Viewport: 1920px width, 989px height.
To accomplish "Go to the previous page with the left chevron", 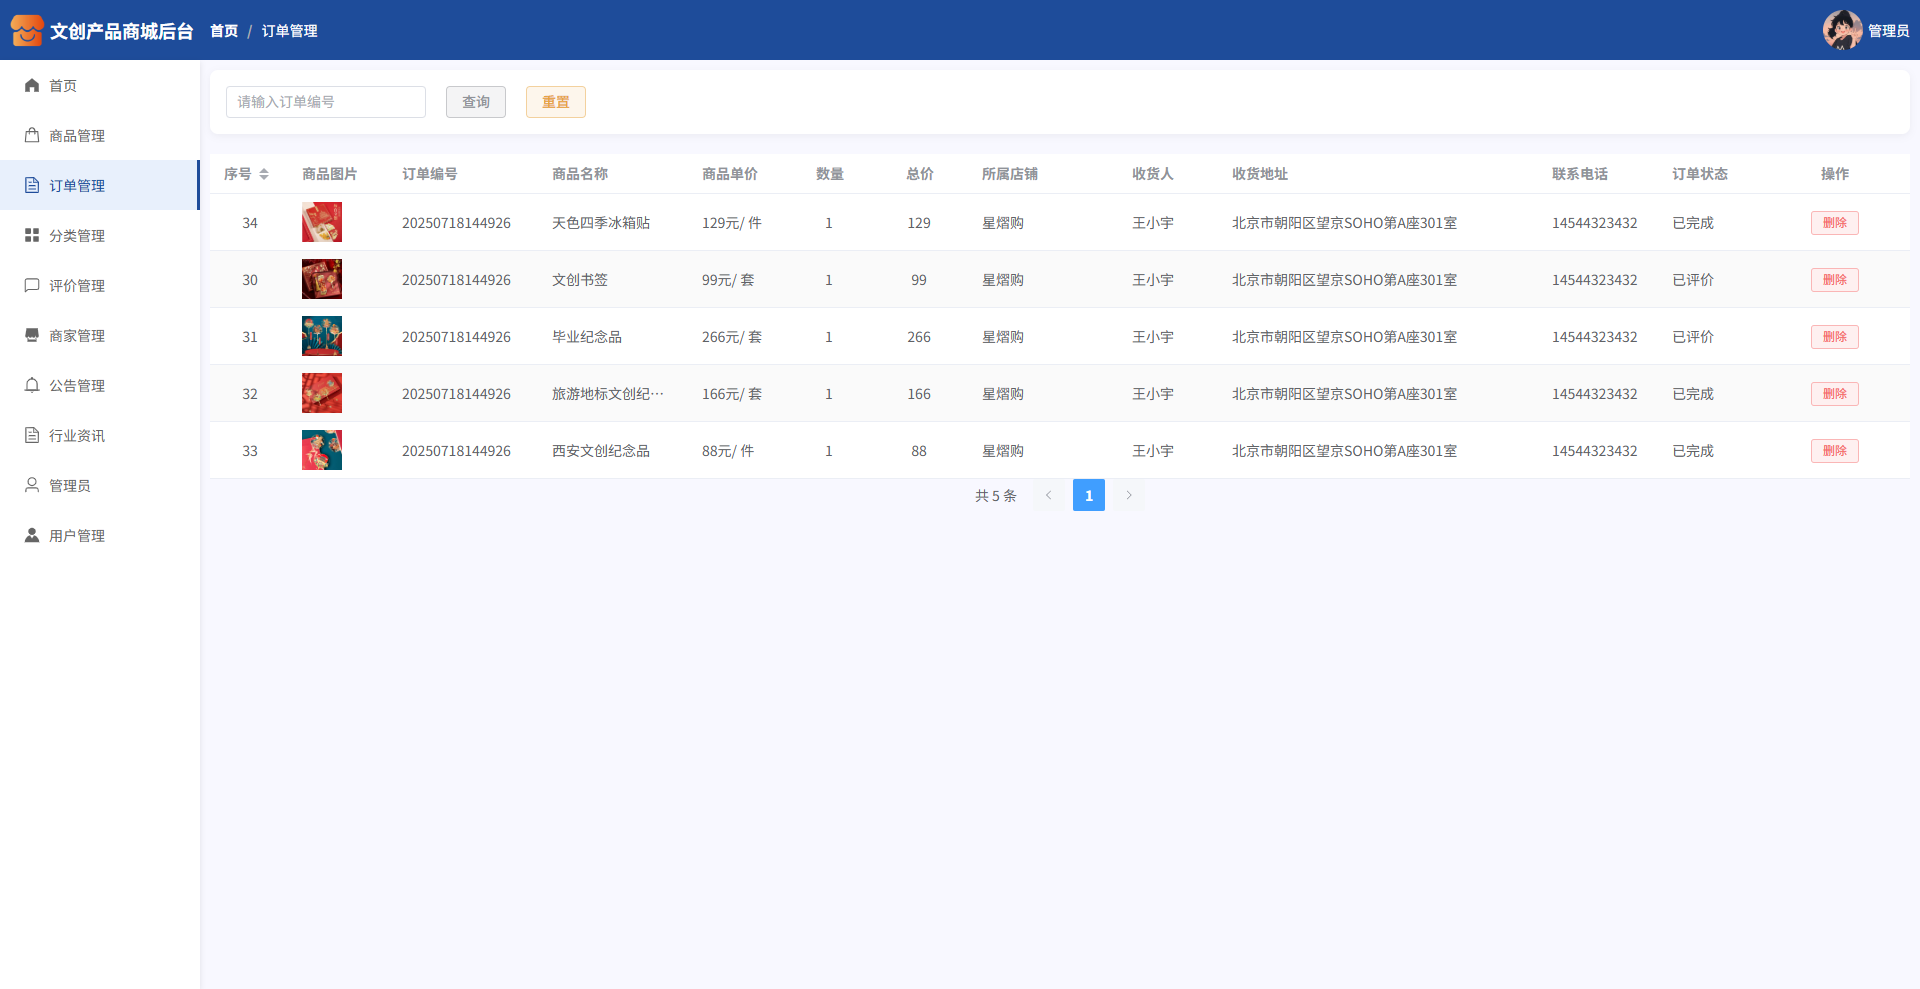I will tap(1048, 495).
